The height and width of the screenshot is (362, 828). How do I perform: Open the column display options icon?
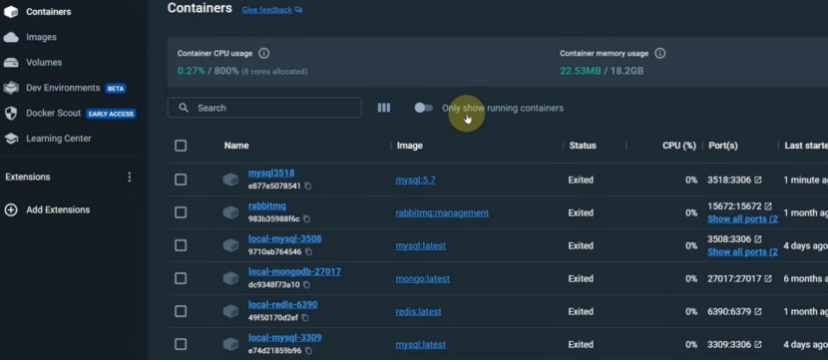(384, 108)
